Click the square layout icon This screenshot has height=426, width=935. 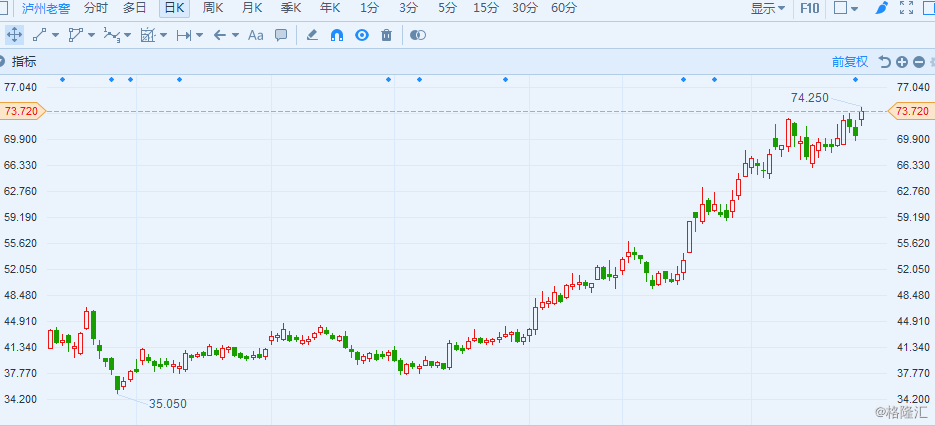[840, 8]
